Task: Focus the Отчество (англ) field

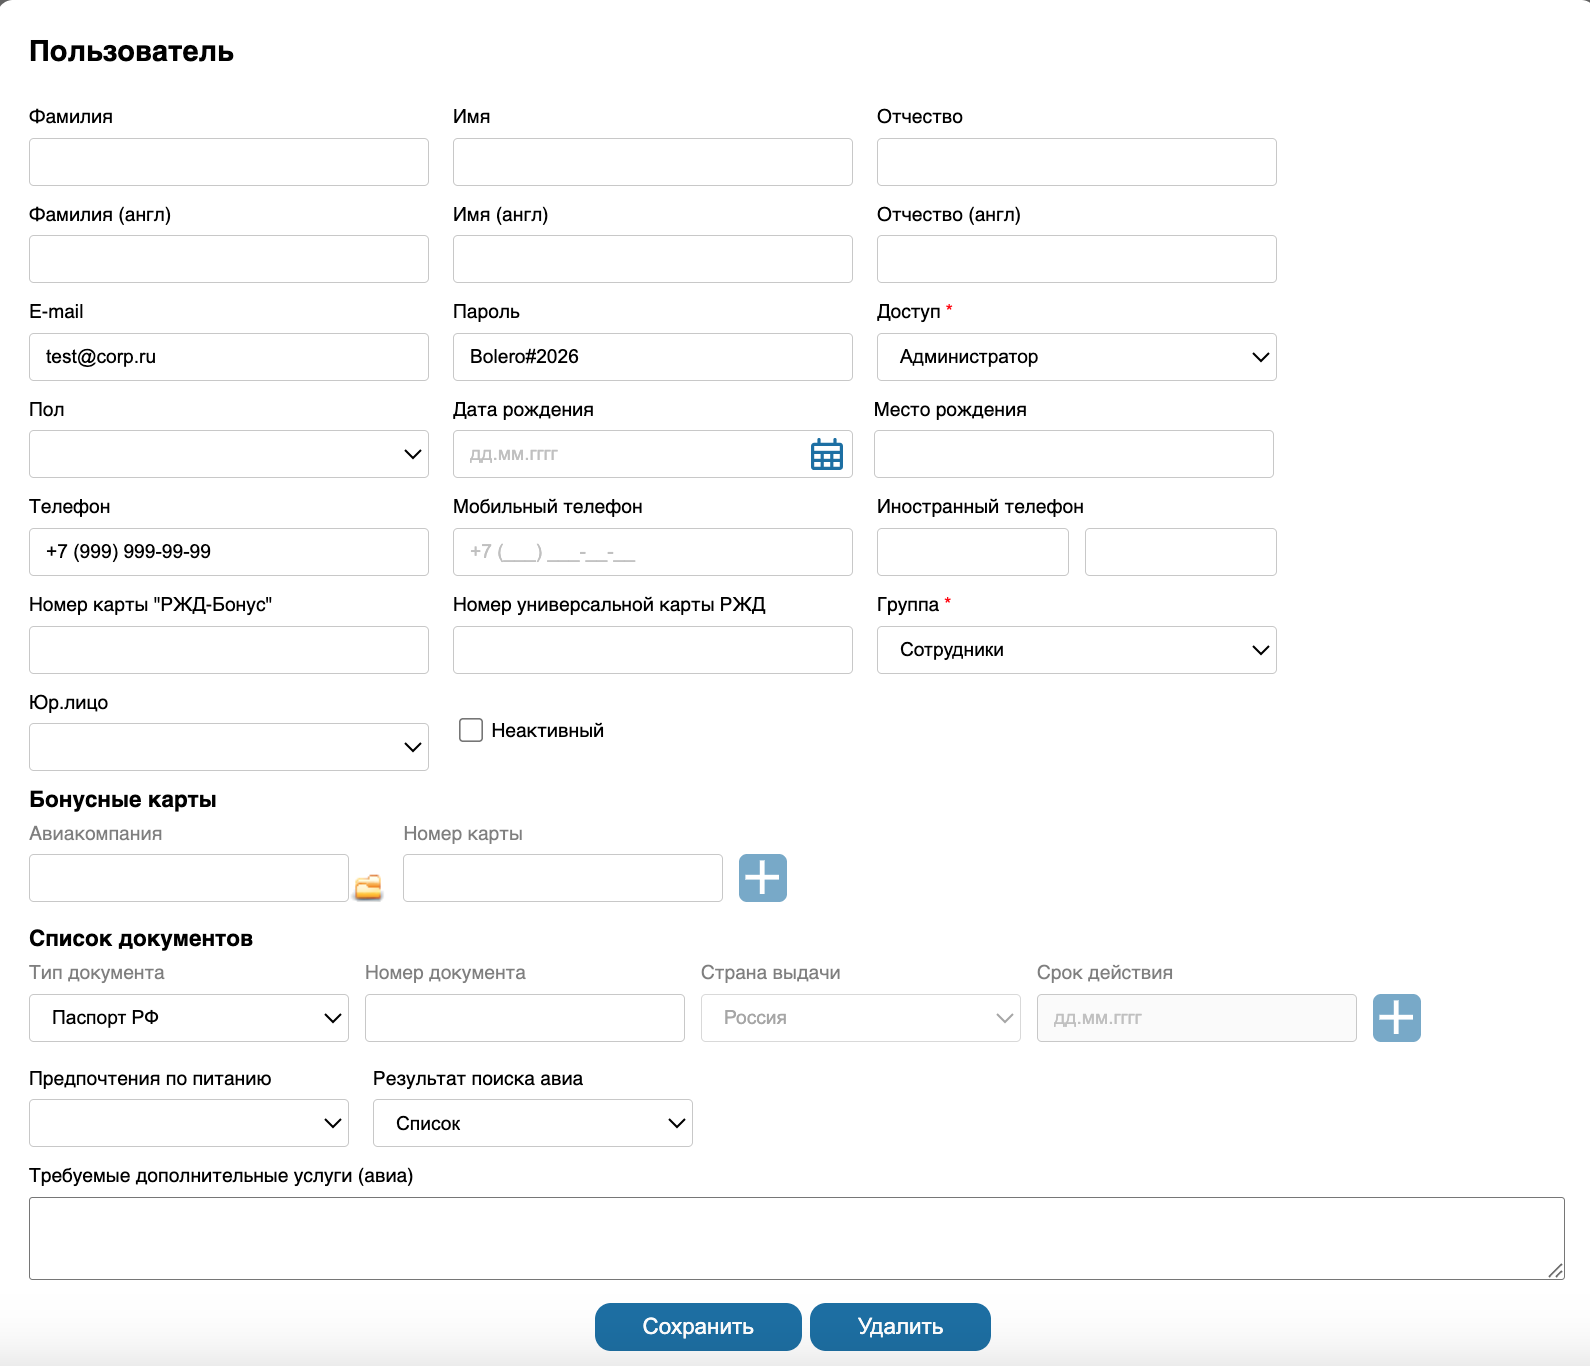Action: (1077, 259)
